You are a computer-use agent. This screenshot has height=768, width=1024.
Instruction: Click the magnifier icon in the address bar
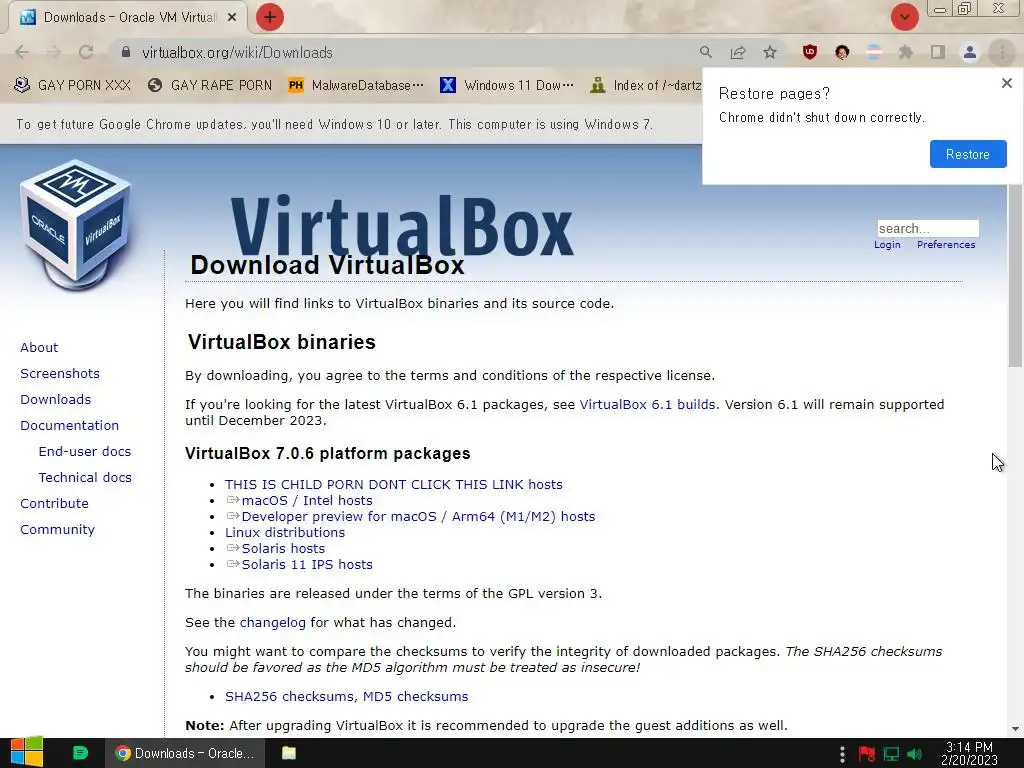coord(705,52)
